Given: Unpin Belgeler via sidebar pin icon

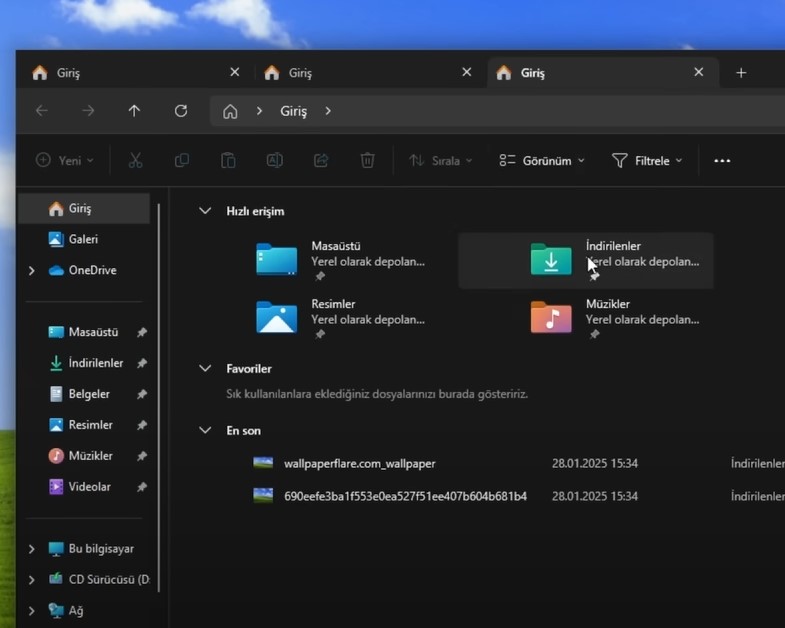Looking at the screenshot, I should 142,394.
